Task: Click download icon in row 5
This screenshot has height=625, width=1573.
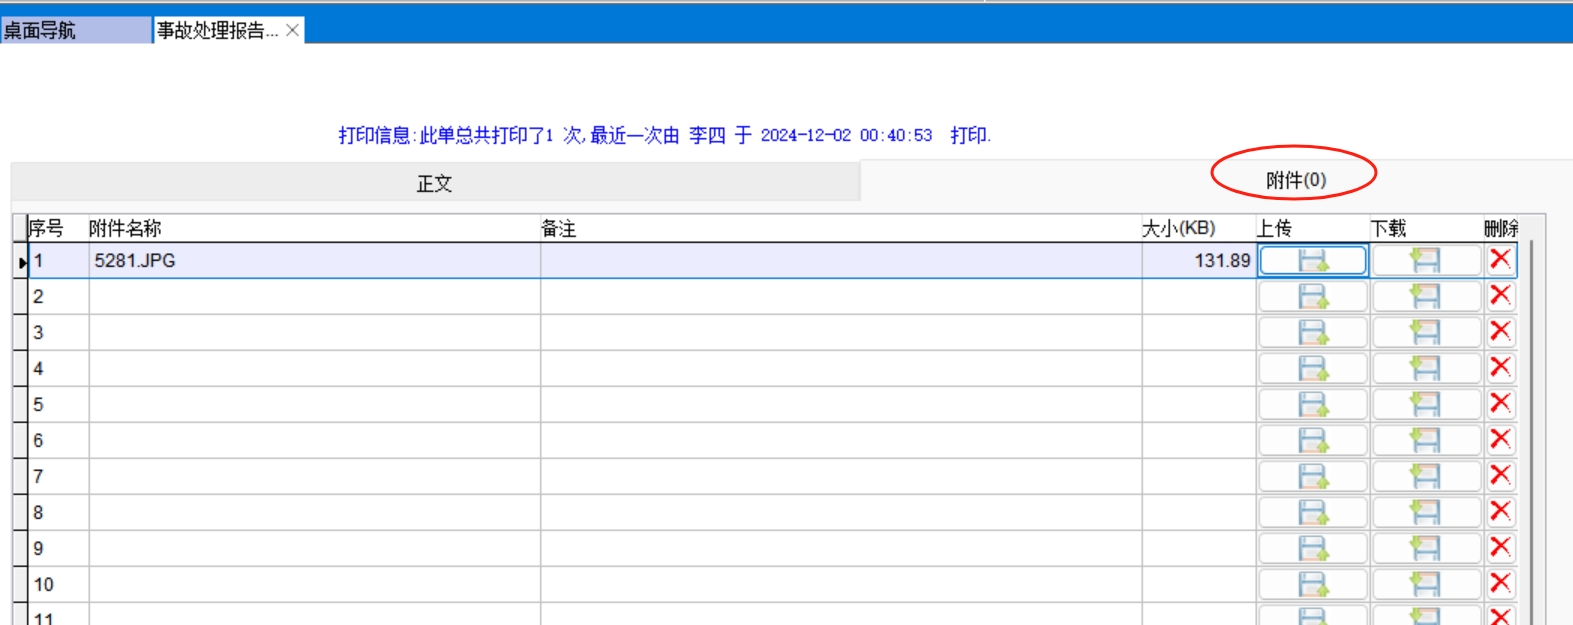Action: [x=1425, y=405]
